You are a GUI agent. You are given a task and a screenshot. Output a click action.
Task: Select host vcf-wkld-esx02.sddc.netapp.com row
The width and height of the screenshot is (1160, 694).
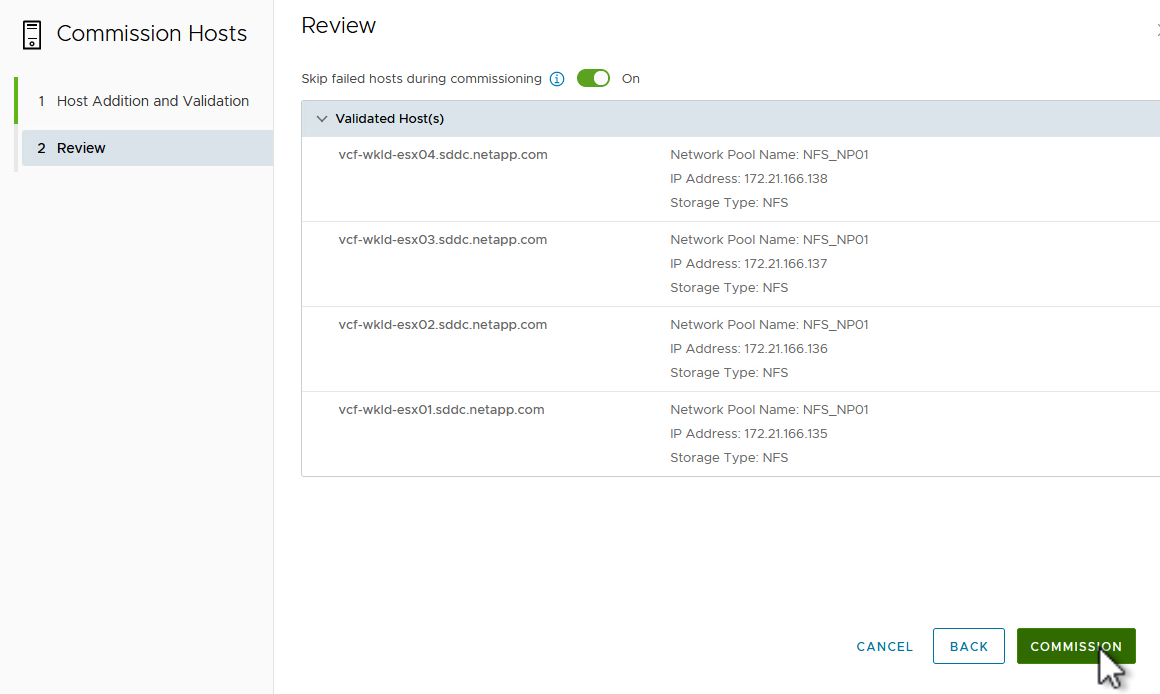click(443, 325)
